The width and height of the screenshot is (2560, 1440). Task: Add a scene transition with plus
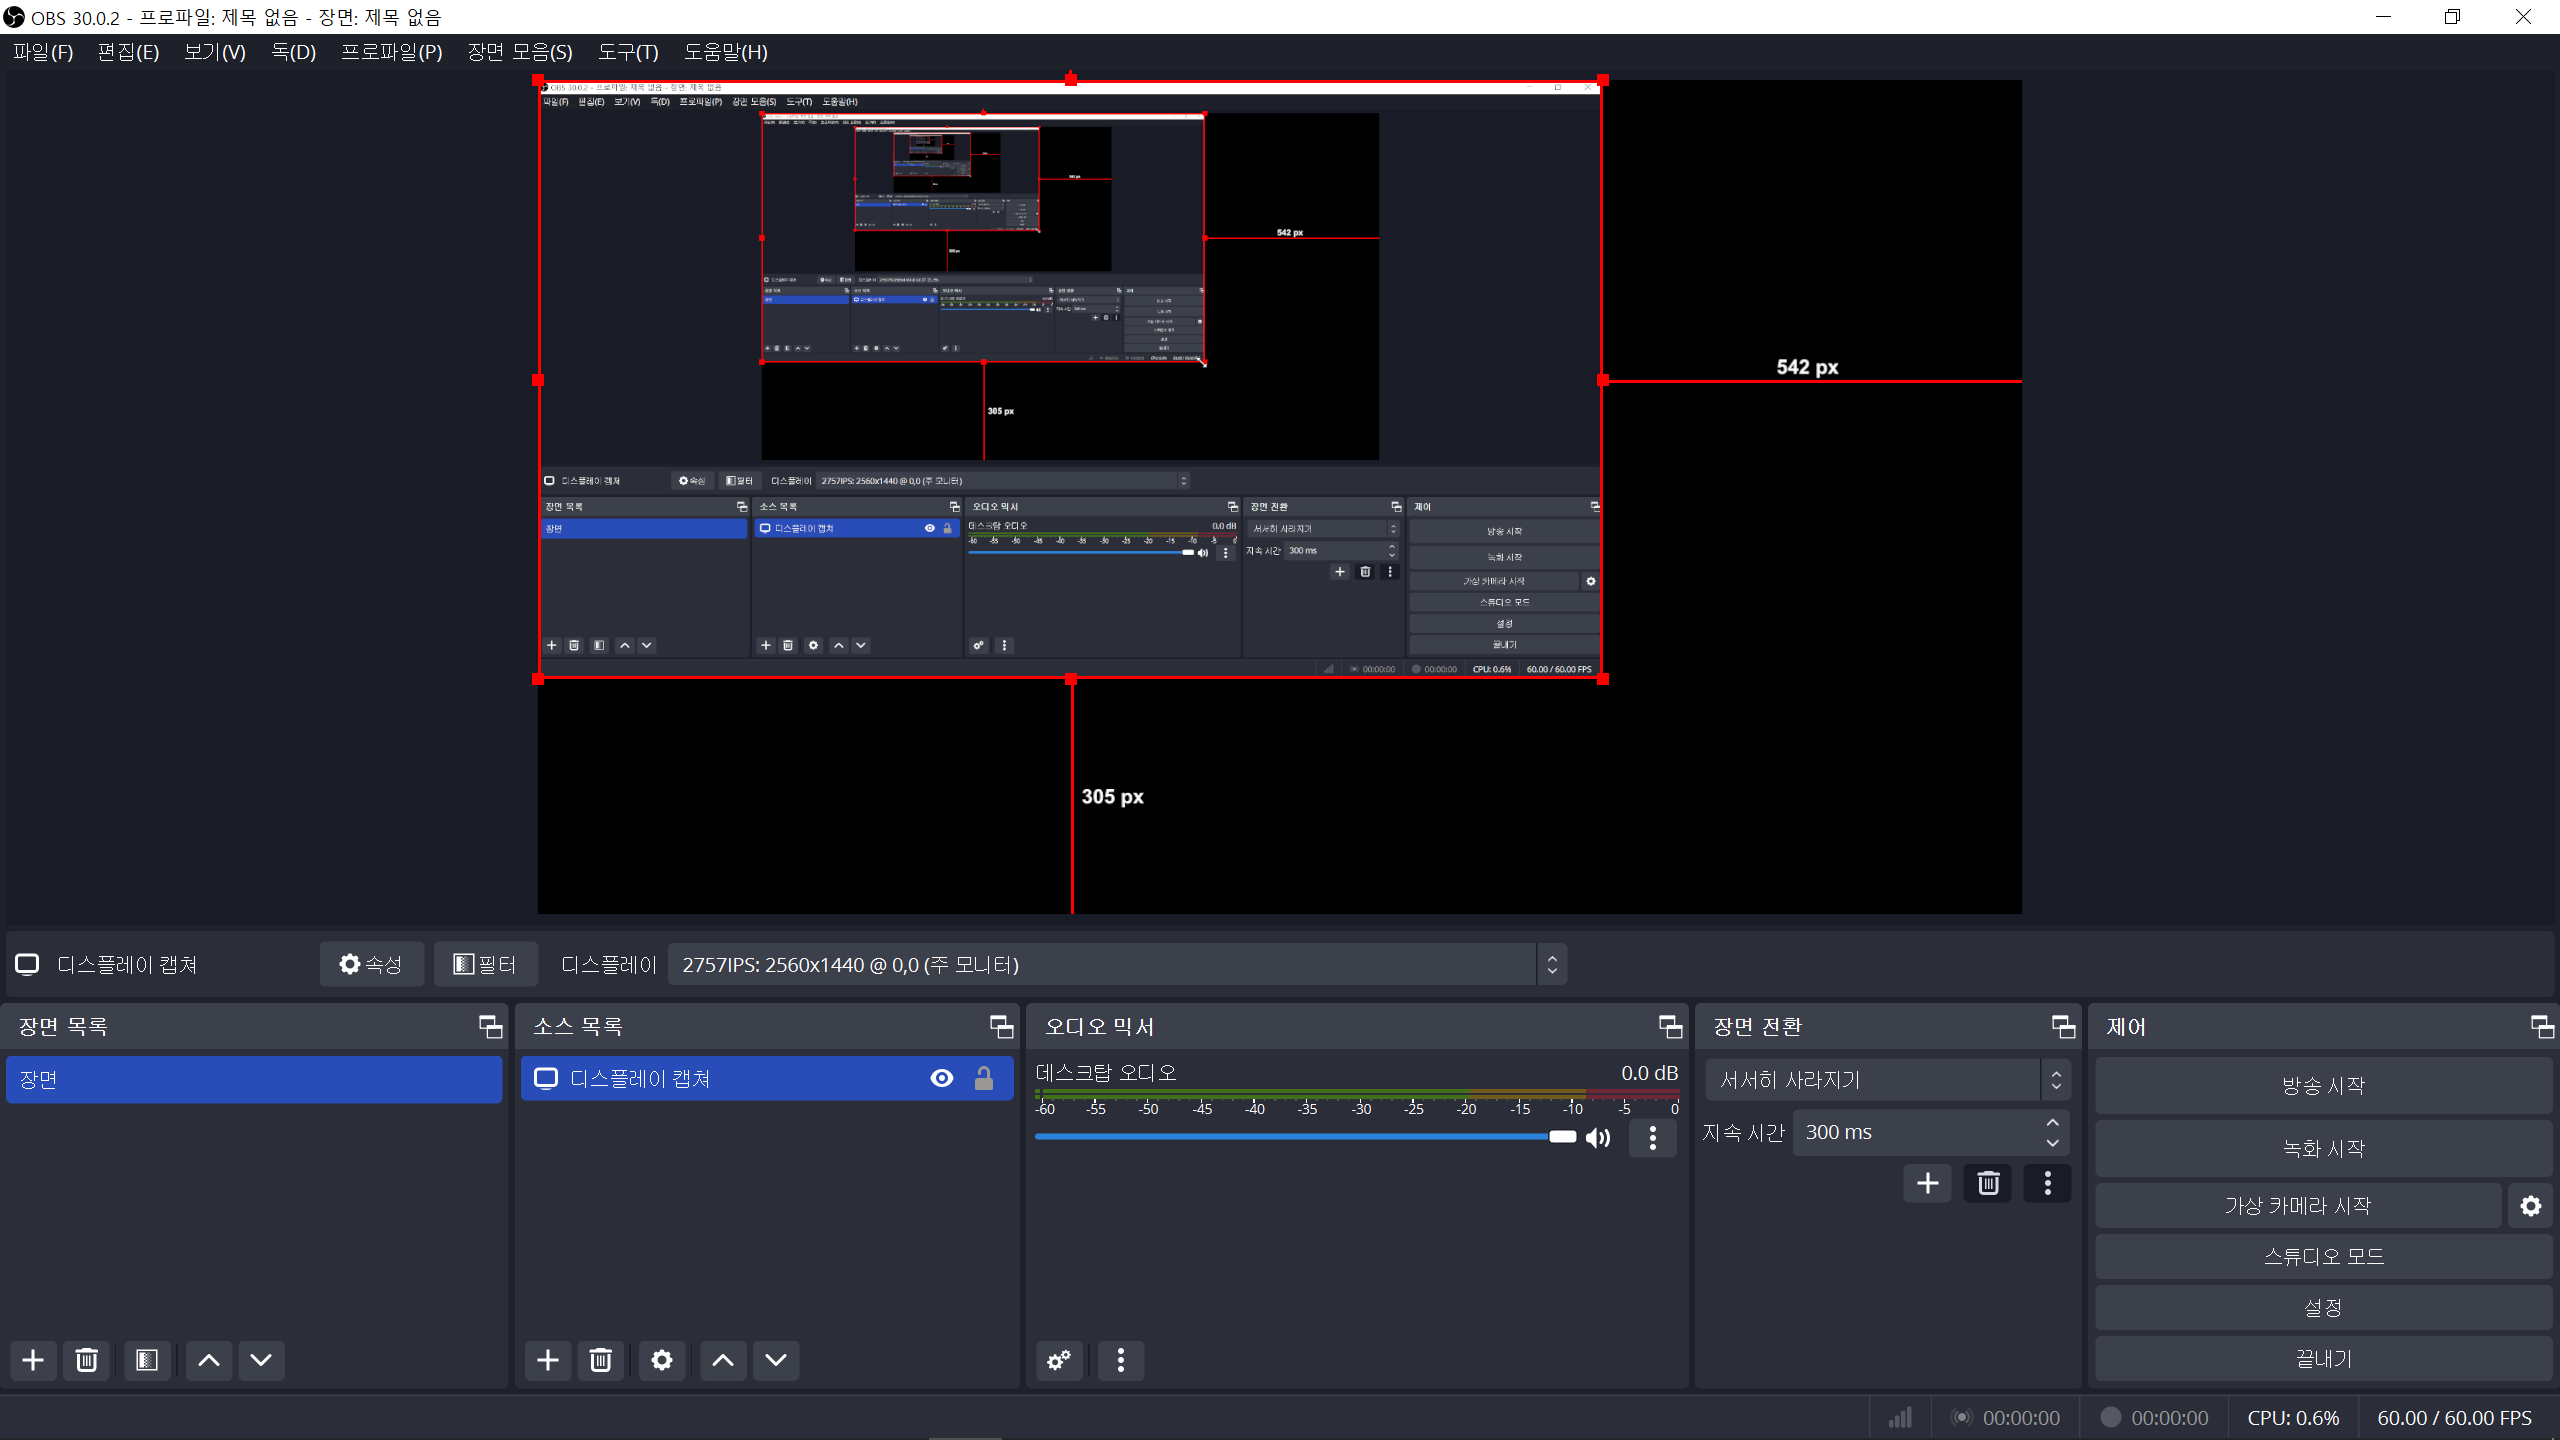tap(1928, 1184)
